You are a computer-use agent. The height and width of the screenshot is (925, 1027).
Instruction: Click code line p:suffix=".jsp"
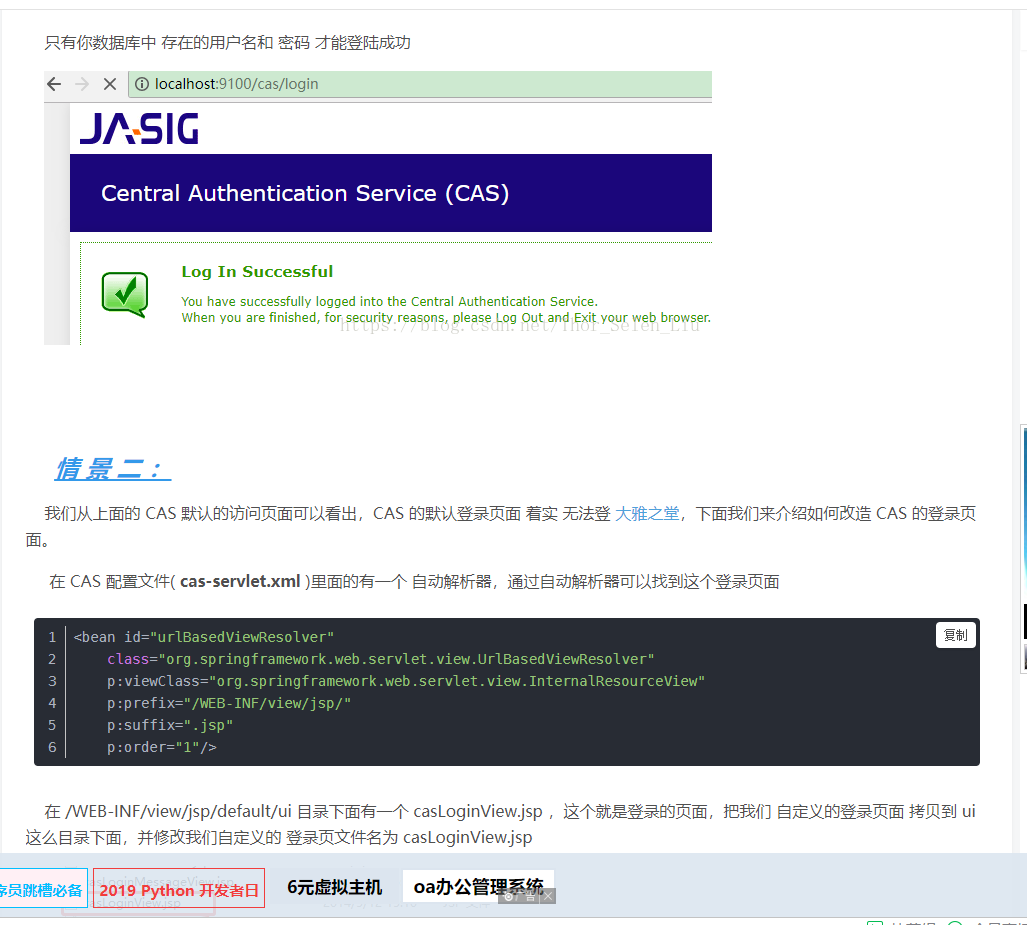pyautogui.click(x=170, y=725)
